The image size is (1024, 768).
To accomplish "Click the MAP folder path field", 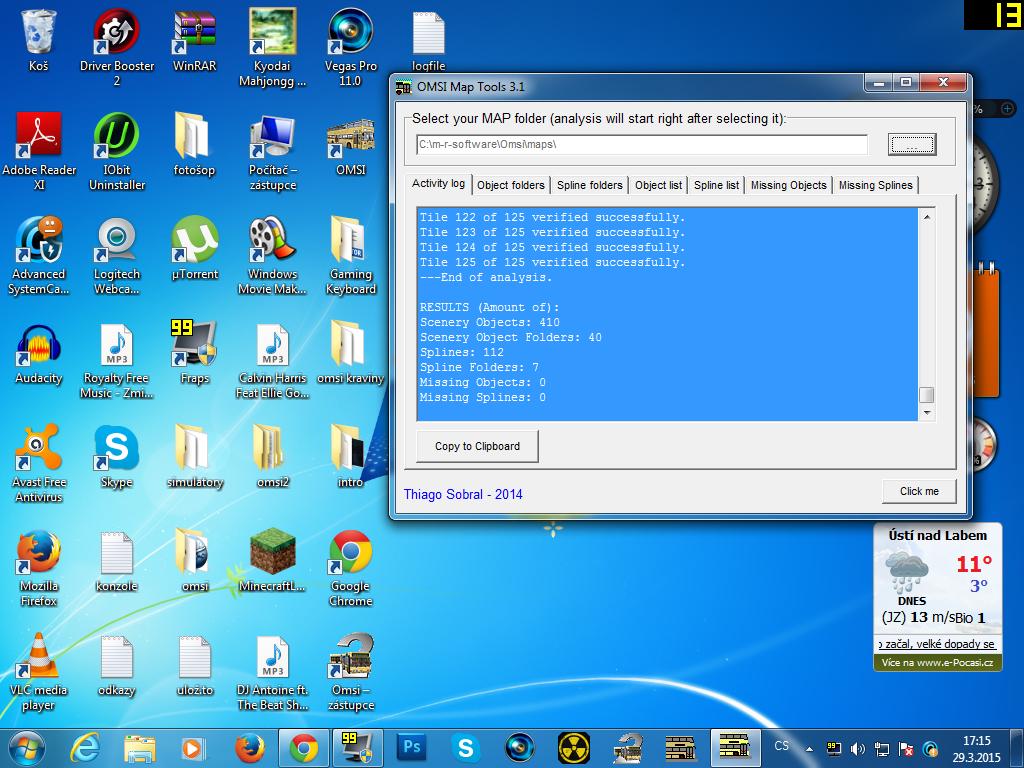I will [x=641, y=145].
